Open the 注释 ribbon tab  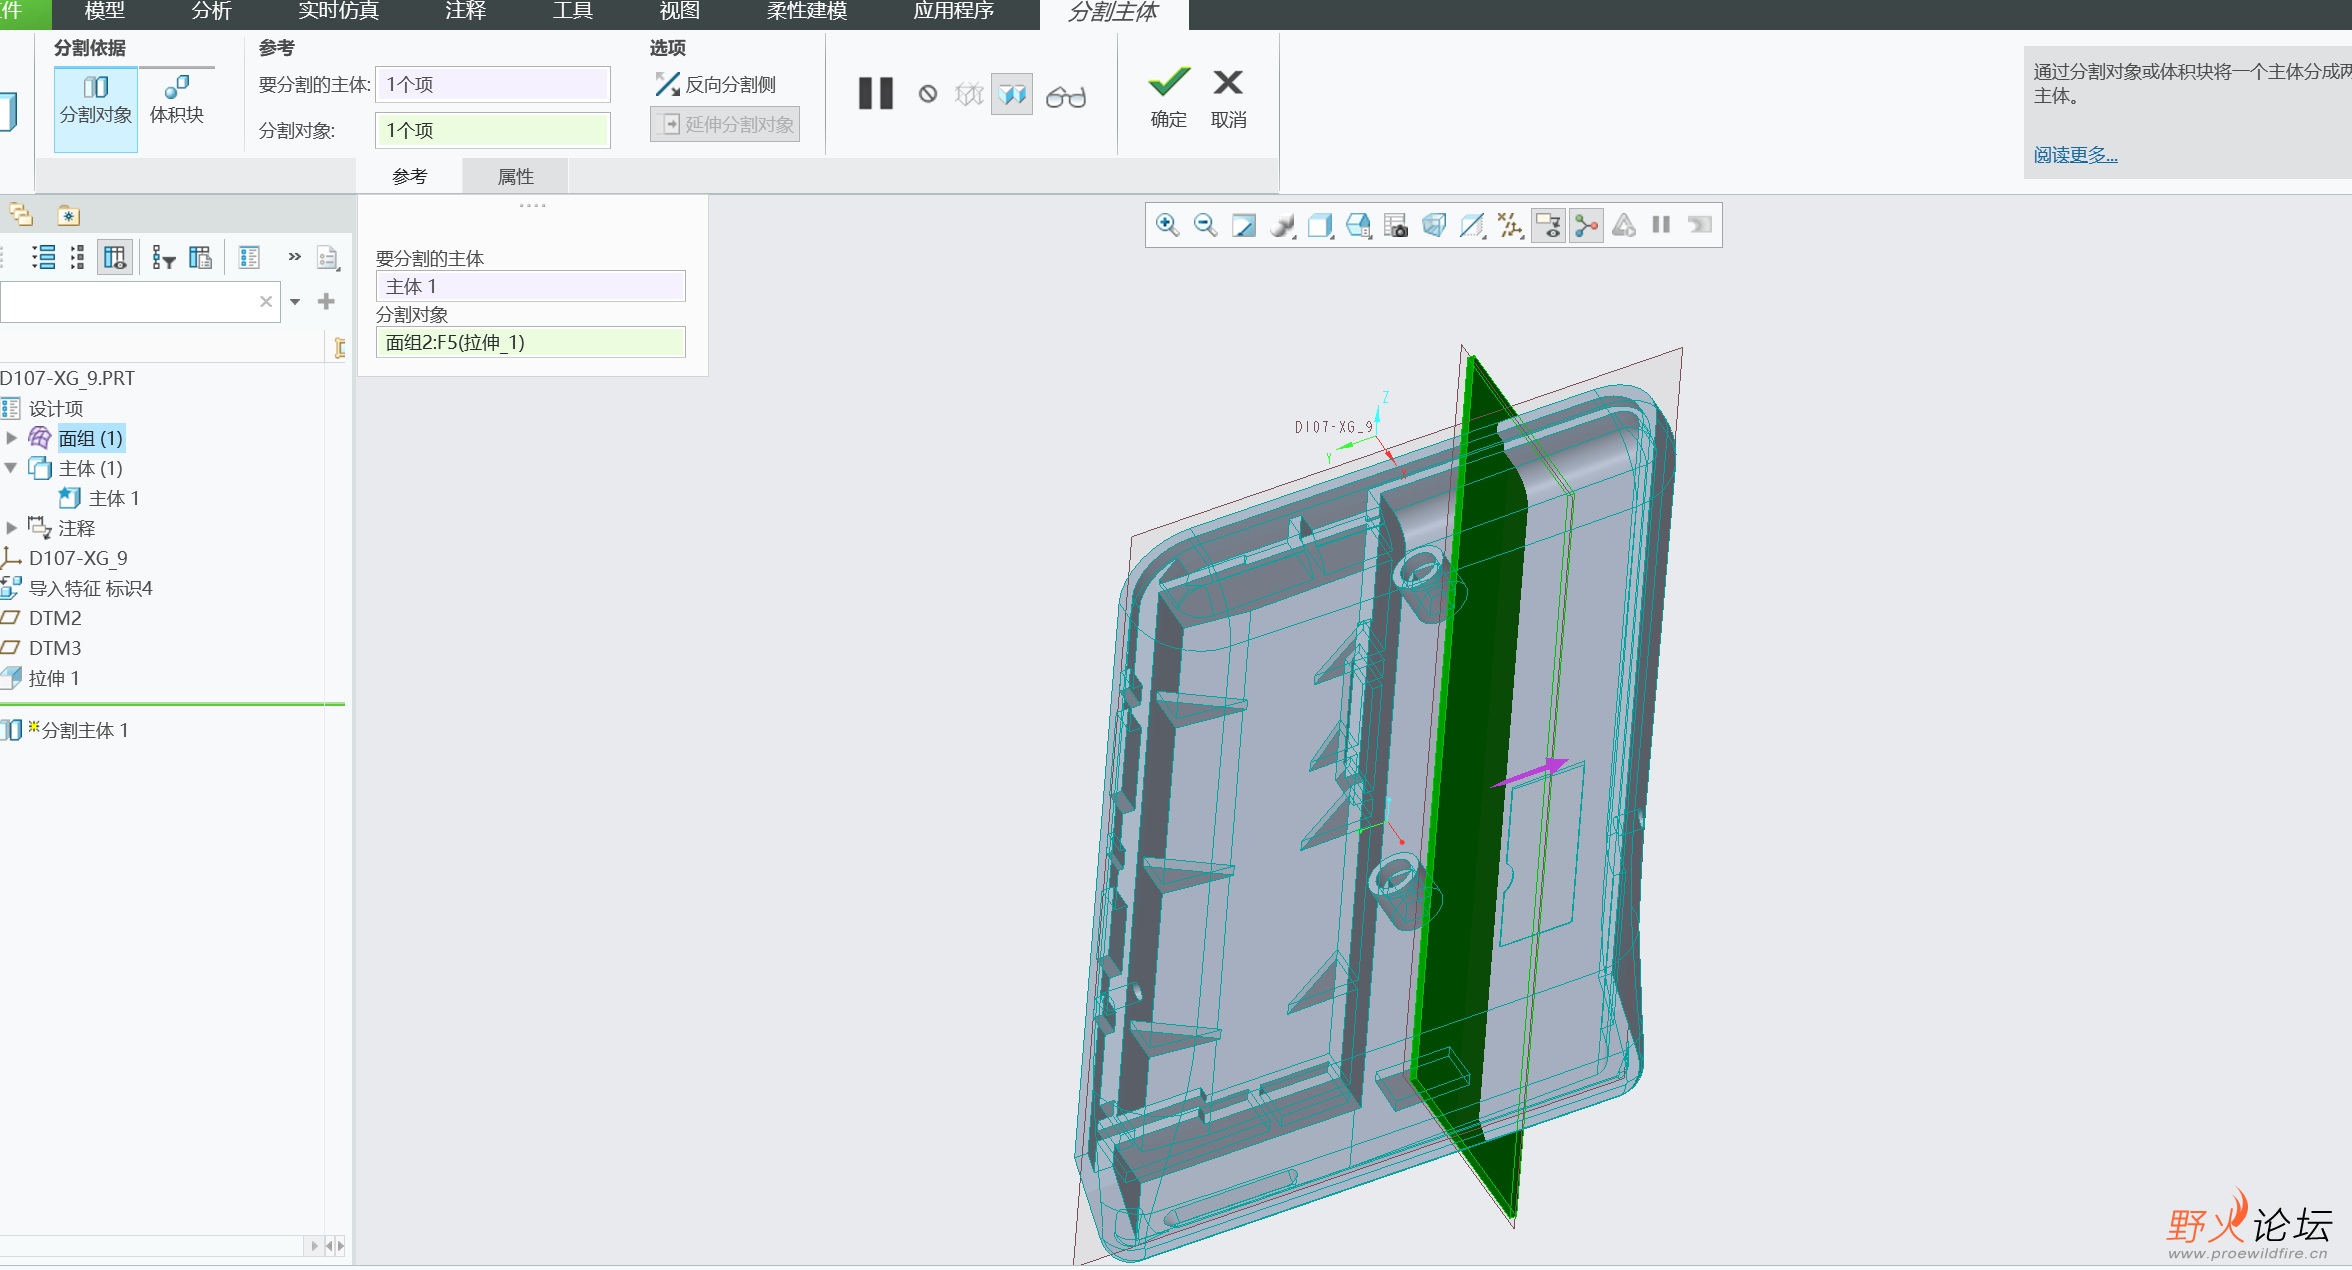[465, 12]
